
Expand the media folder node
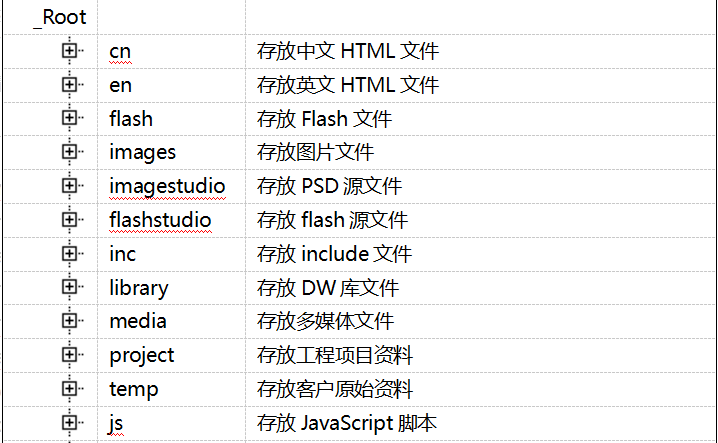tap(69, 321)
